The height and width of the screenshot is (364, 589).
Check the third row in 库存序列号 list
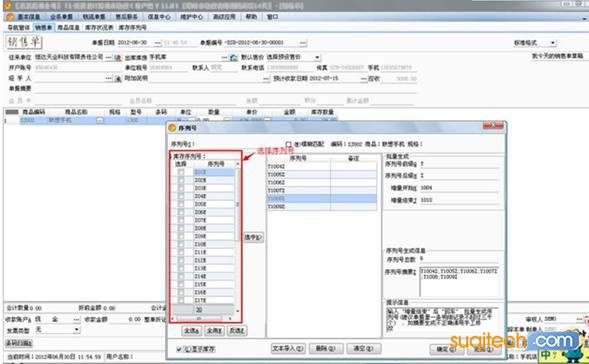point(181,188)
